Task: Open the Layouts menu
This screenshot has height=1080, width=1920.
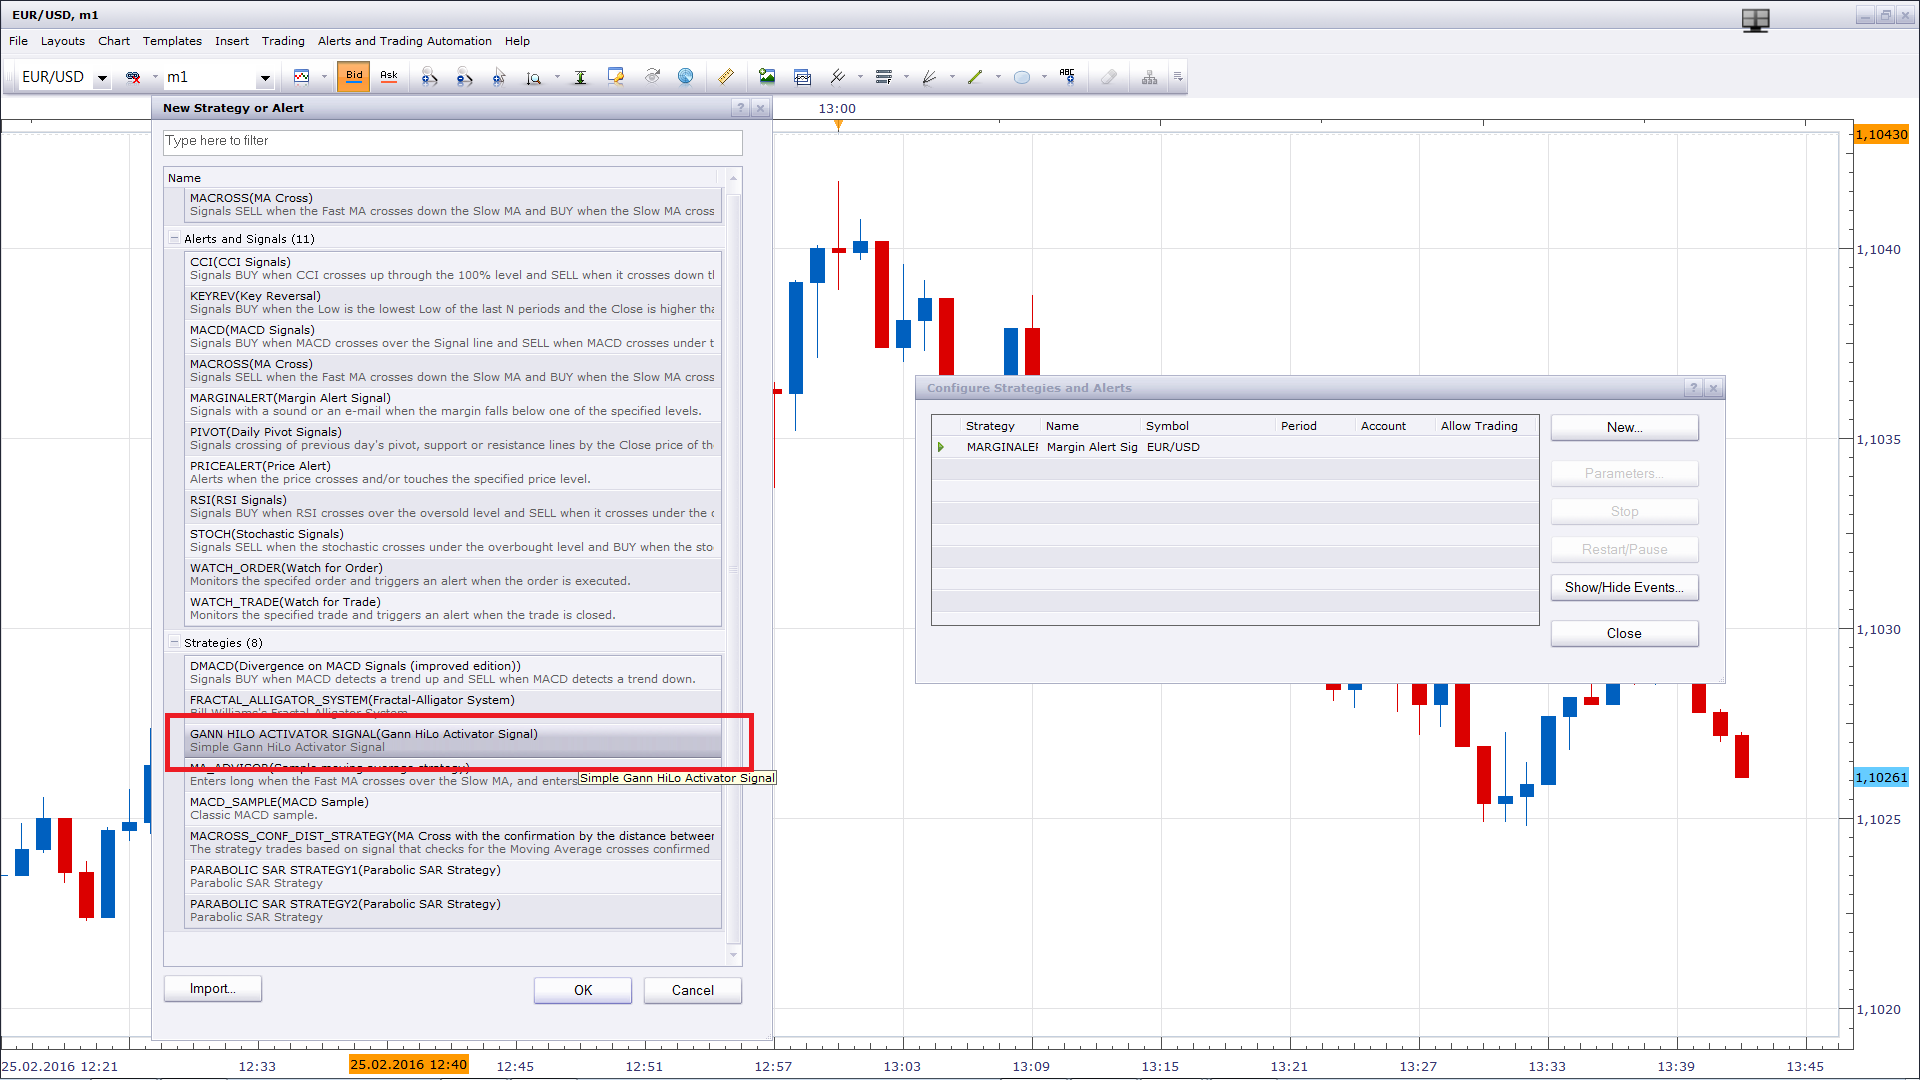Action: tap(63, 41)
